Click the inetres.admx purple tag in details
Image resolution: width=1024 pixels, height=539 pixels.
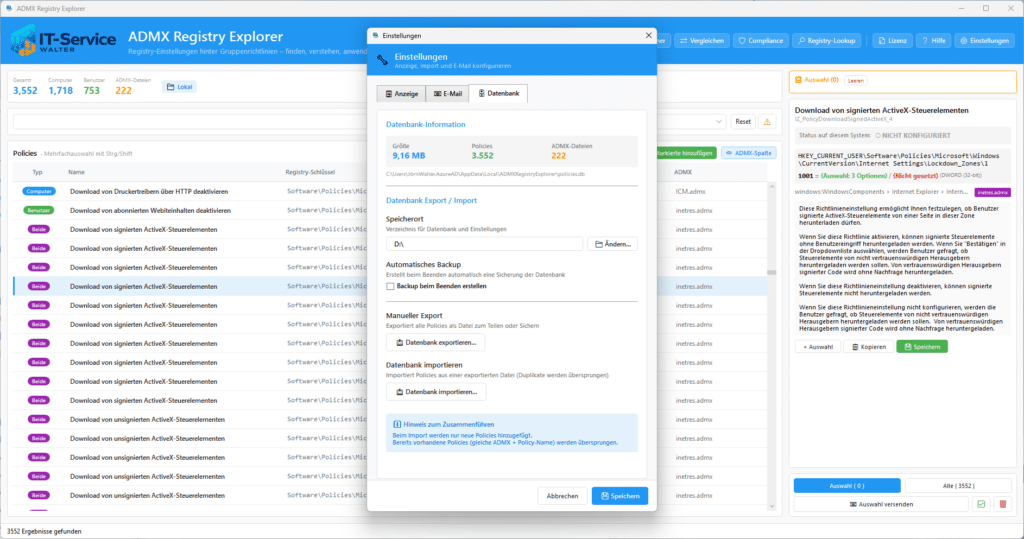click(992, 192)
